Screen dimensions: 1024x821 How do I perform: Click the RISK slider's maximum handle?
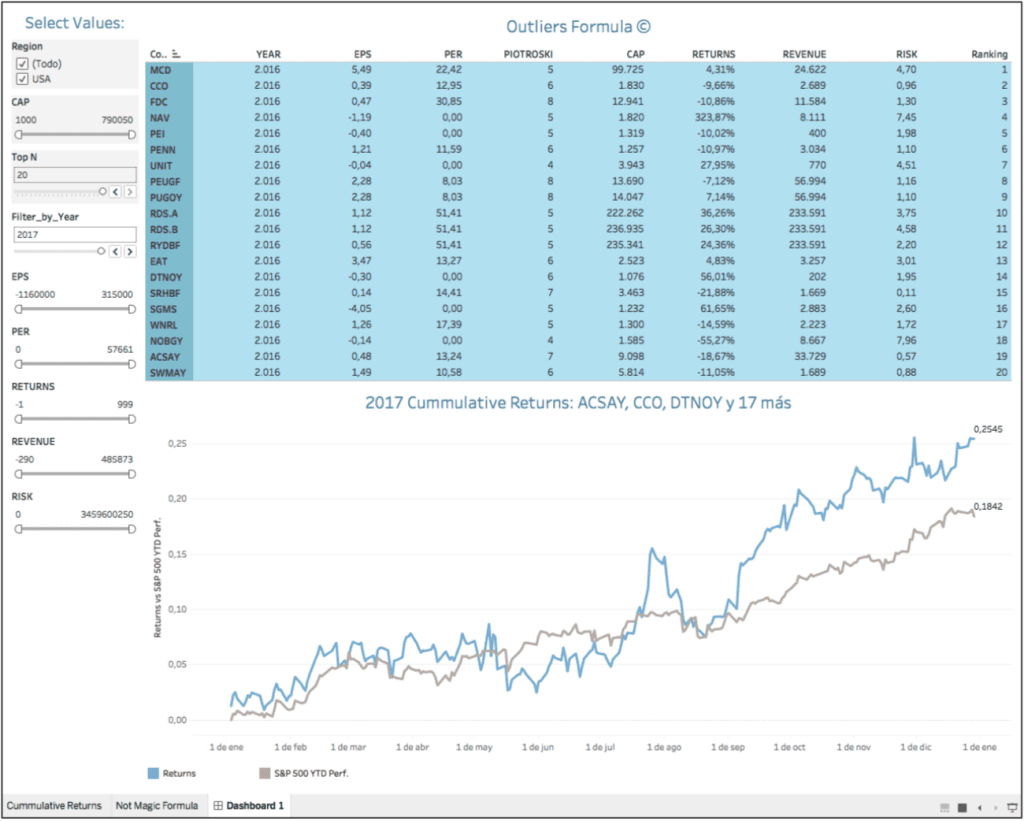pos(132,528)
